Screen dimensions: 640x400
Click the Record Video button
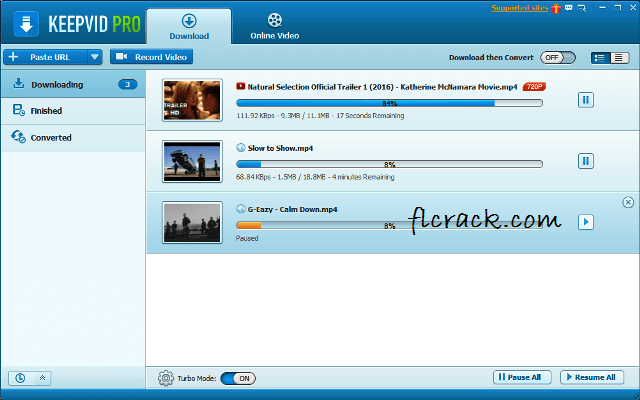pos(151,57)
